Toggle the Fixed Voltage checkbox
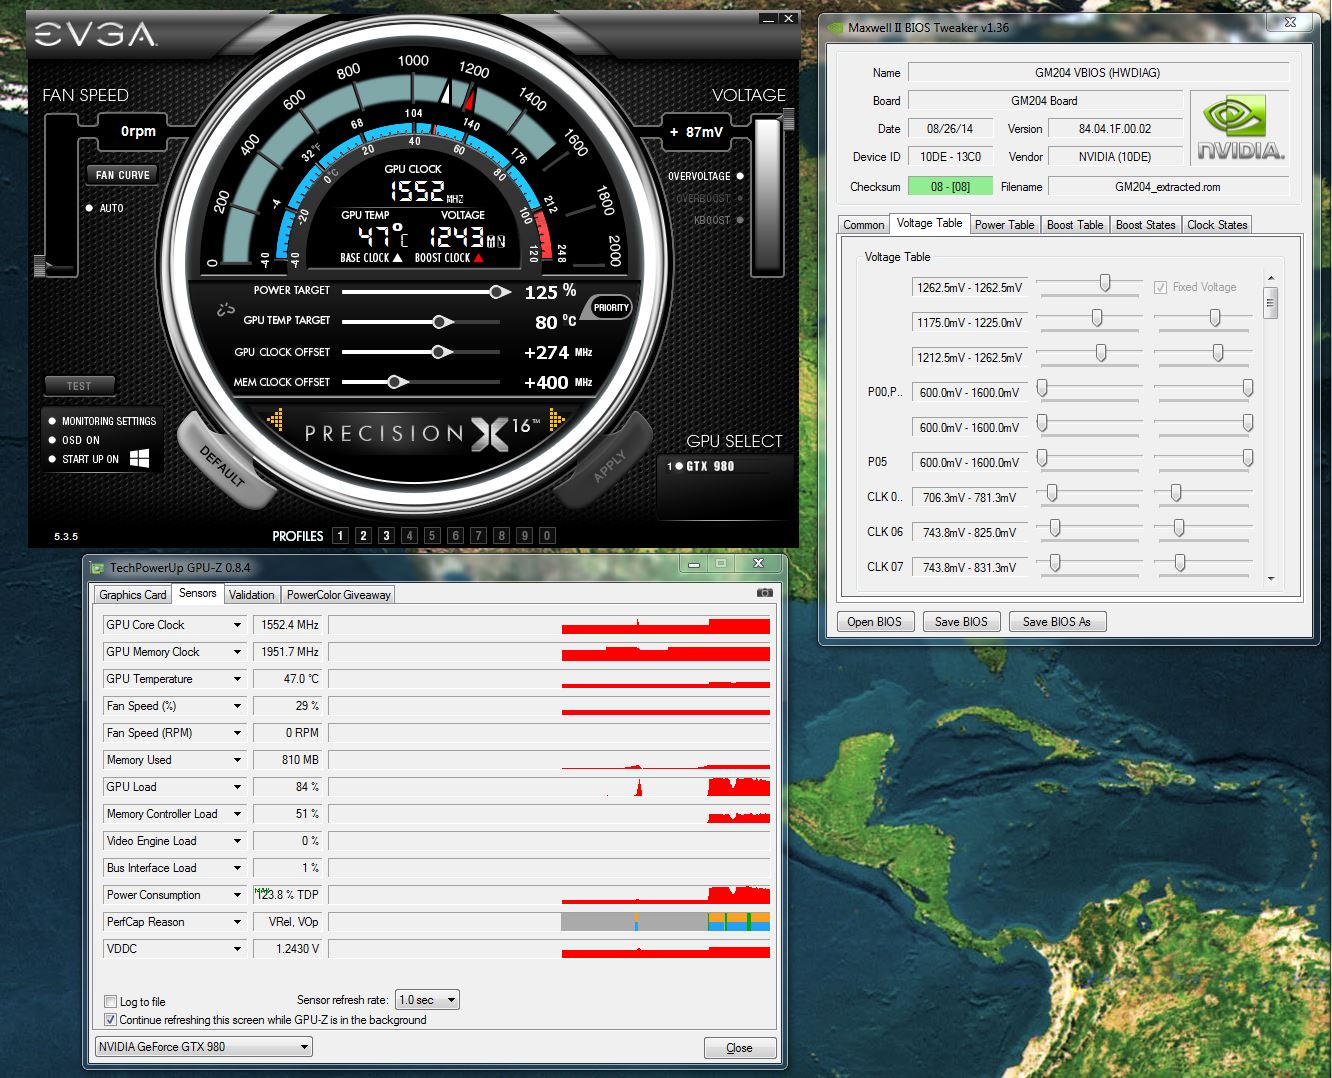 coord(1160,287)
